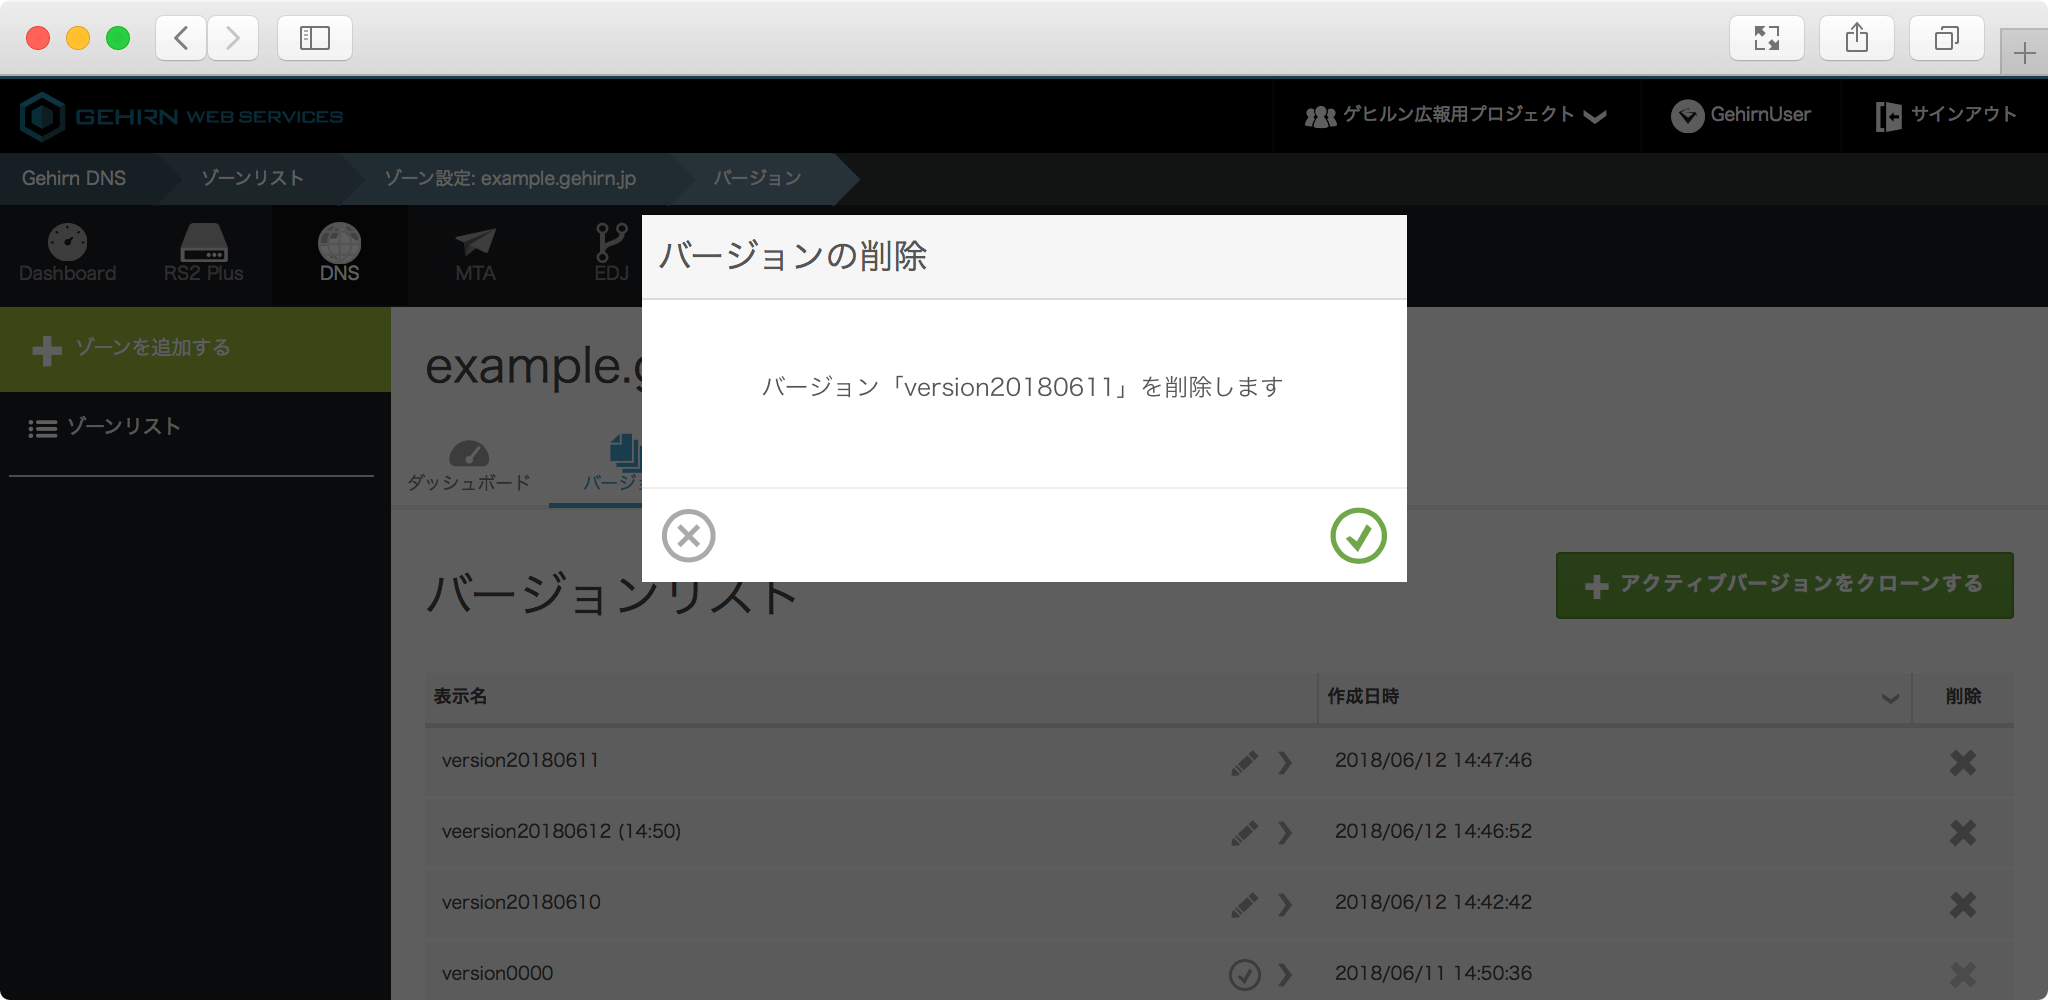Image resolution: width=2048 pixels, height=1000 pixels.
Task: Sort by 作成日時 column arrow
Action: tap(1890, 698)
